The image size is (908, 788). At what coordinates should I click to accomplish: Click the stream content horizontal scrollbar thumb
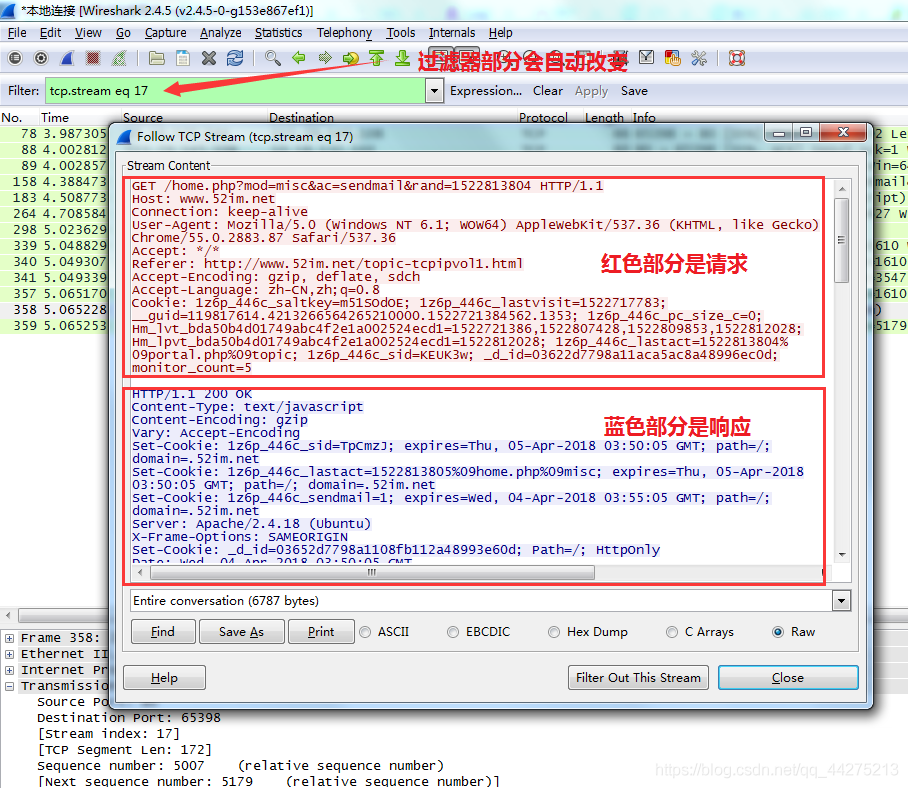[372, 573]
